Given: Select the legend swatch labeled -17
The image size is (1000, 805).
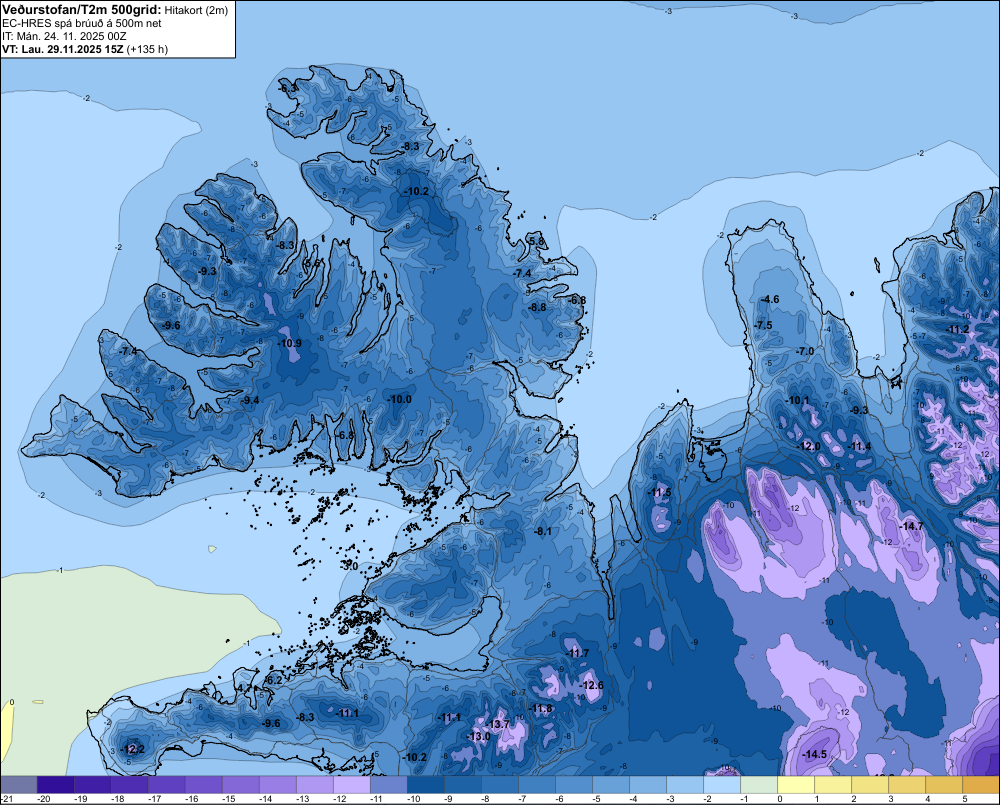Looking at the screenshot, I should point(166,784).
